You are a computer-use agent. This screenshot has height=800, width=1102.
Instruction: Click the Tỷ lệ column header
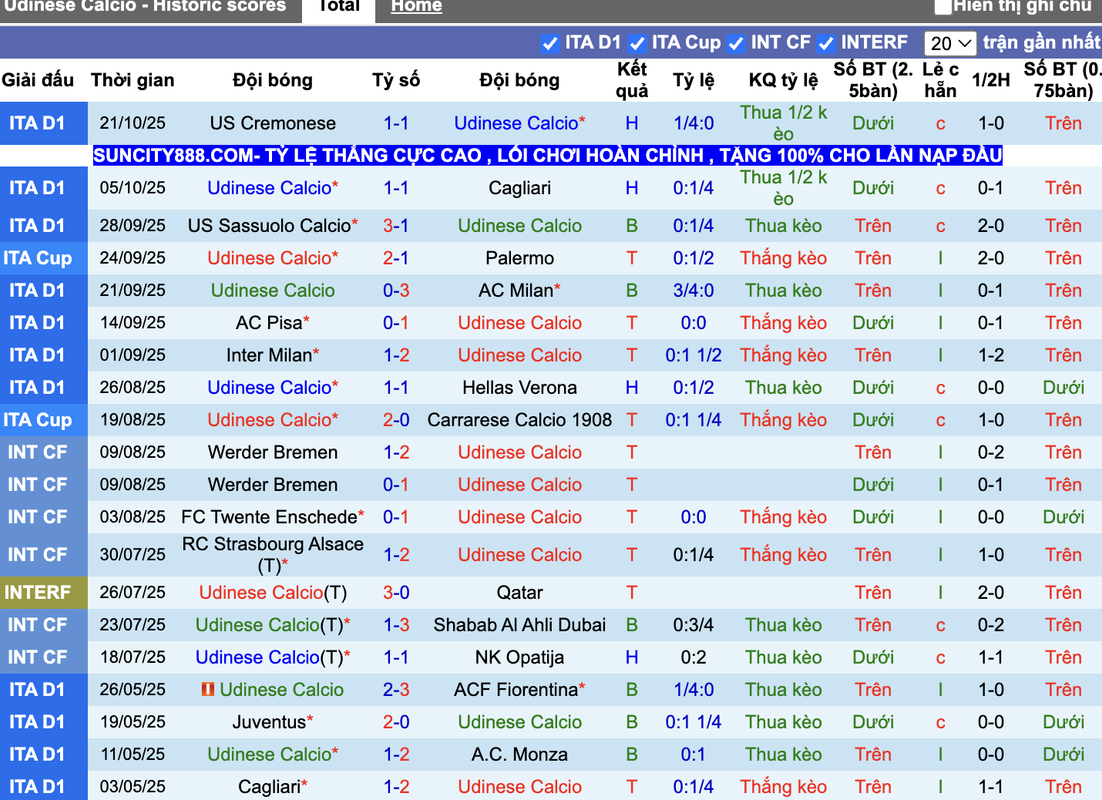tap(693, 80)
